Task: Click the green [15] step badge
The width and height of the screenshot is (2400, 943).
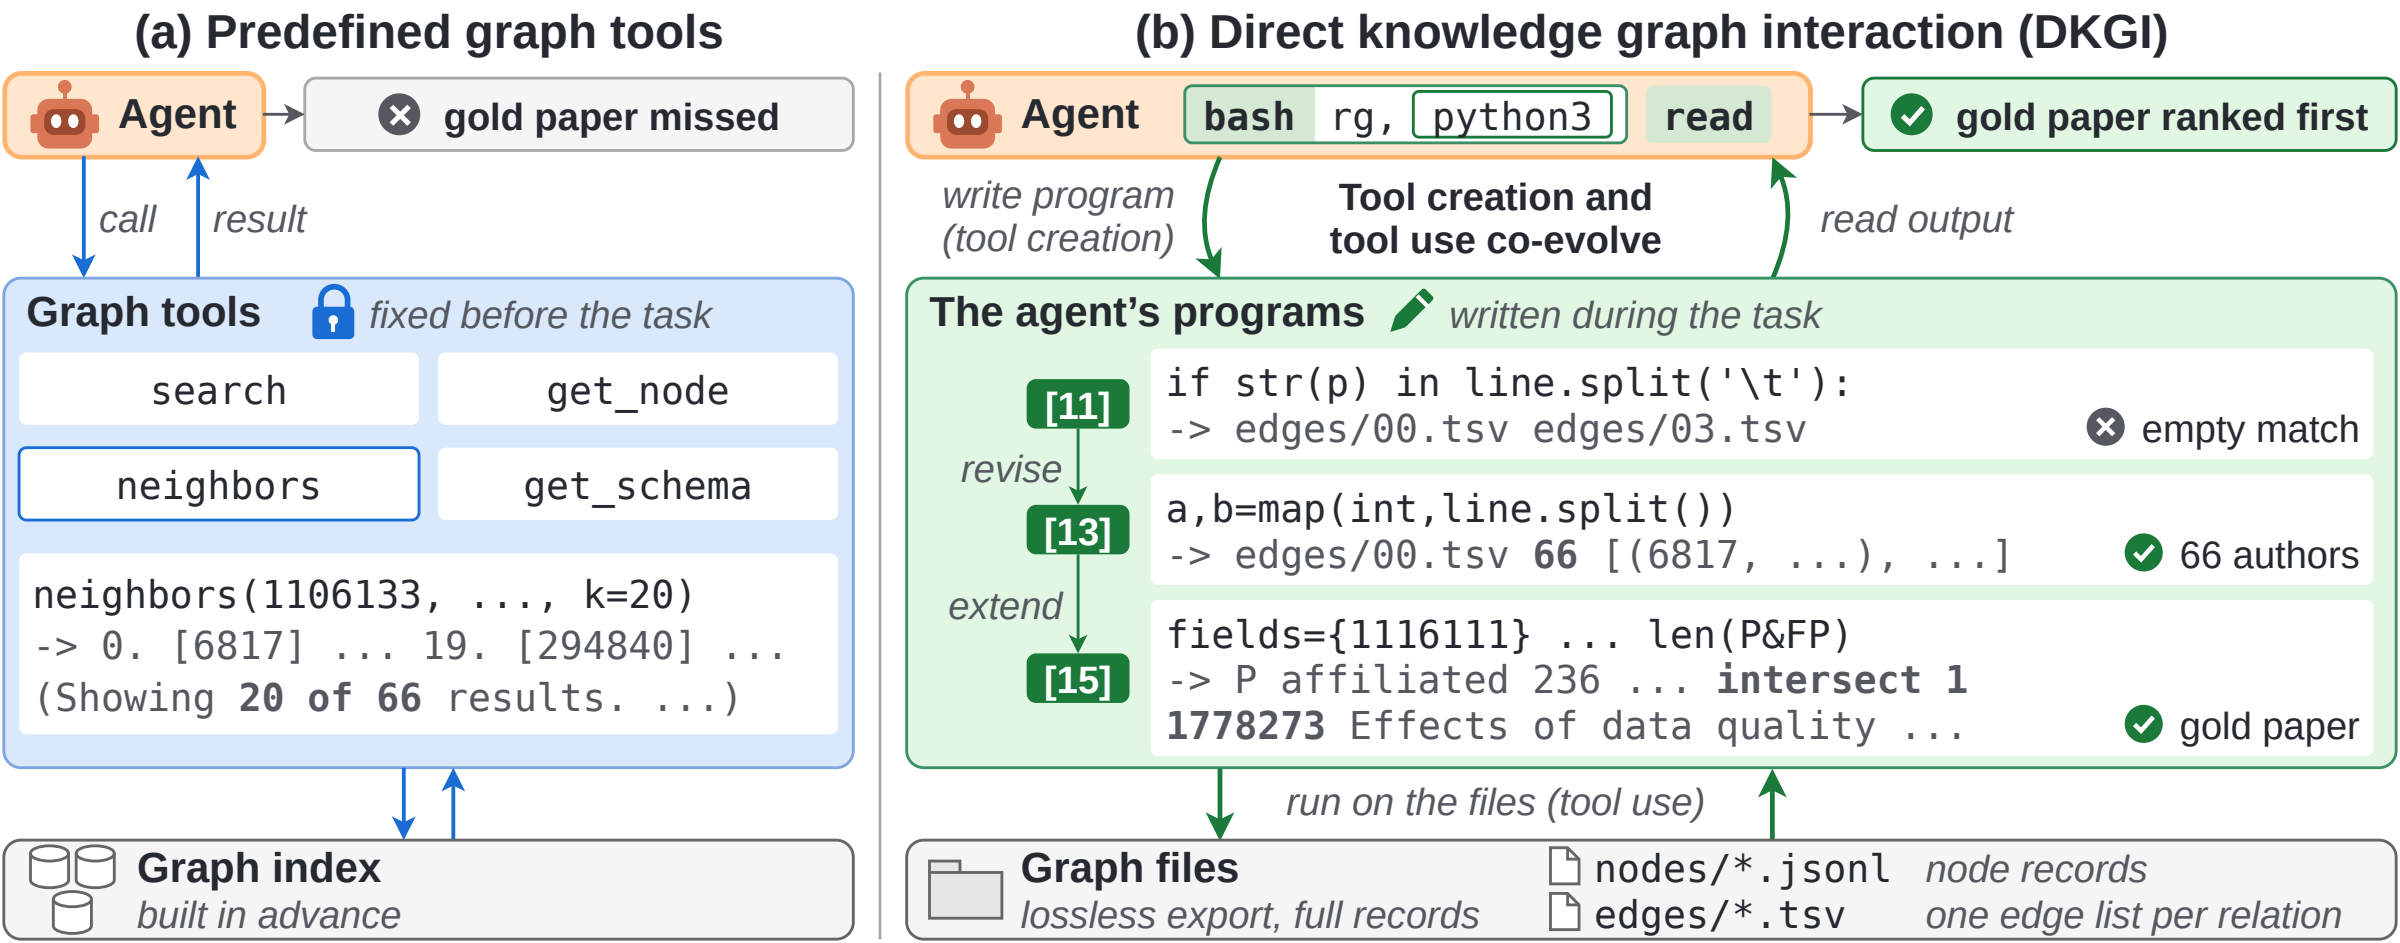Action: (x=1078, y=679)
